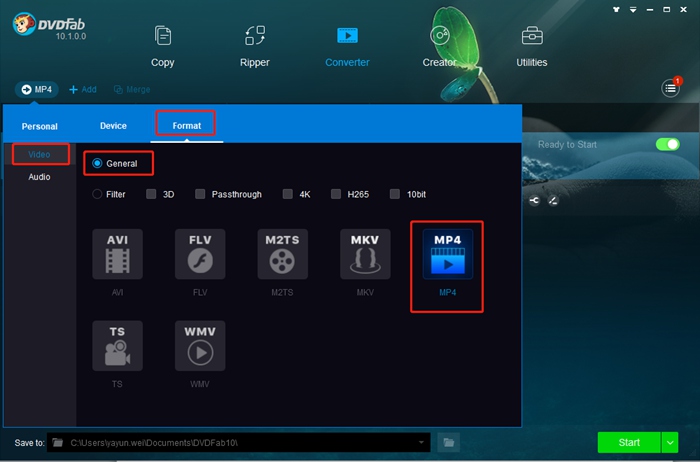Image resolution: width=700 pixels, height=462 pixels.
Task: Open the skin shirt icon in title bar
Action: [616, 9]
